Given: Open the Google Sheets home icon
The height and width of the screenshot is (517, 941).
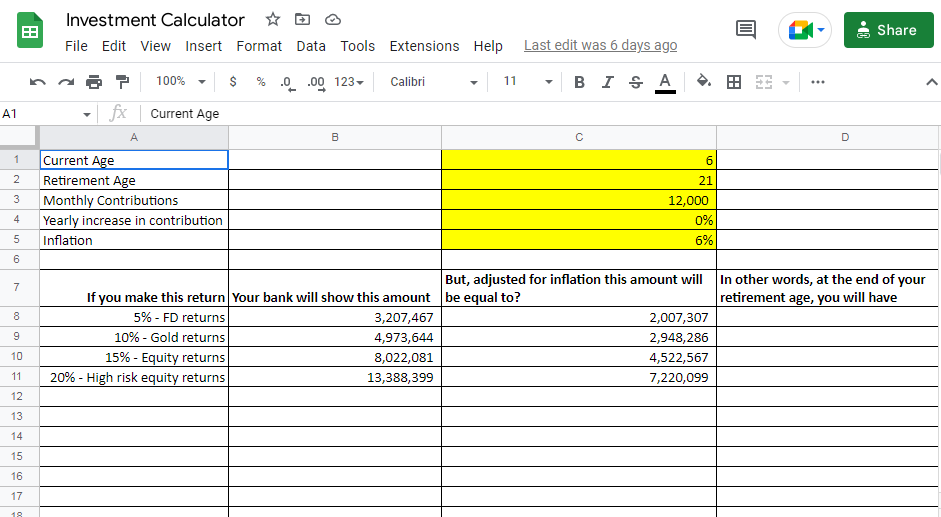Looking at the screenshot, I should point(30,31).
